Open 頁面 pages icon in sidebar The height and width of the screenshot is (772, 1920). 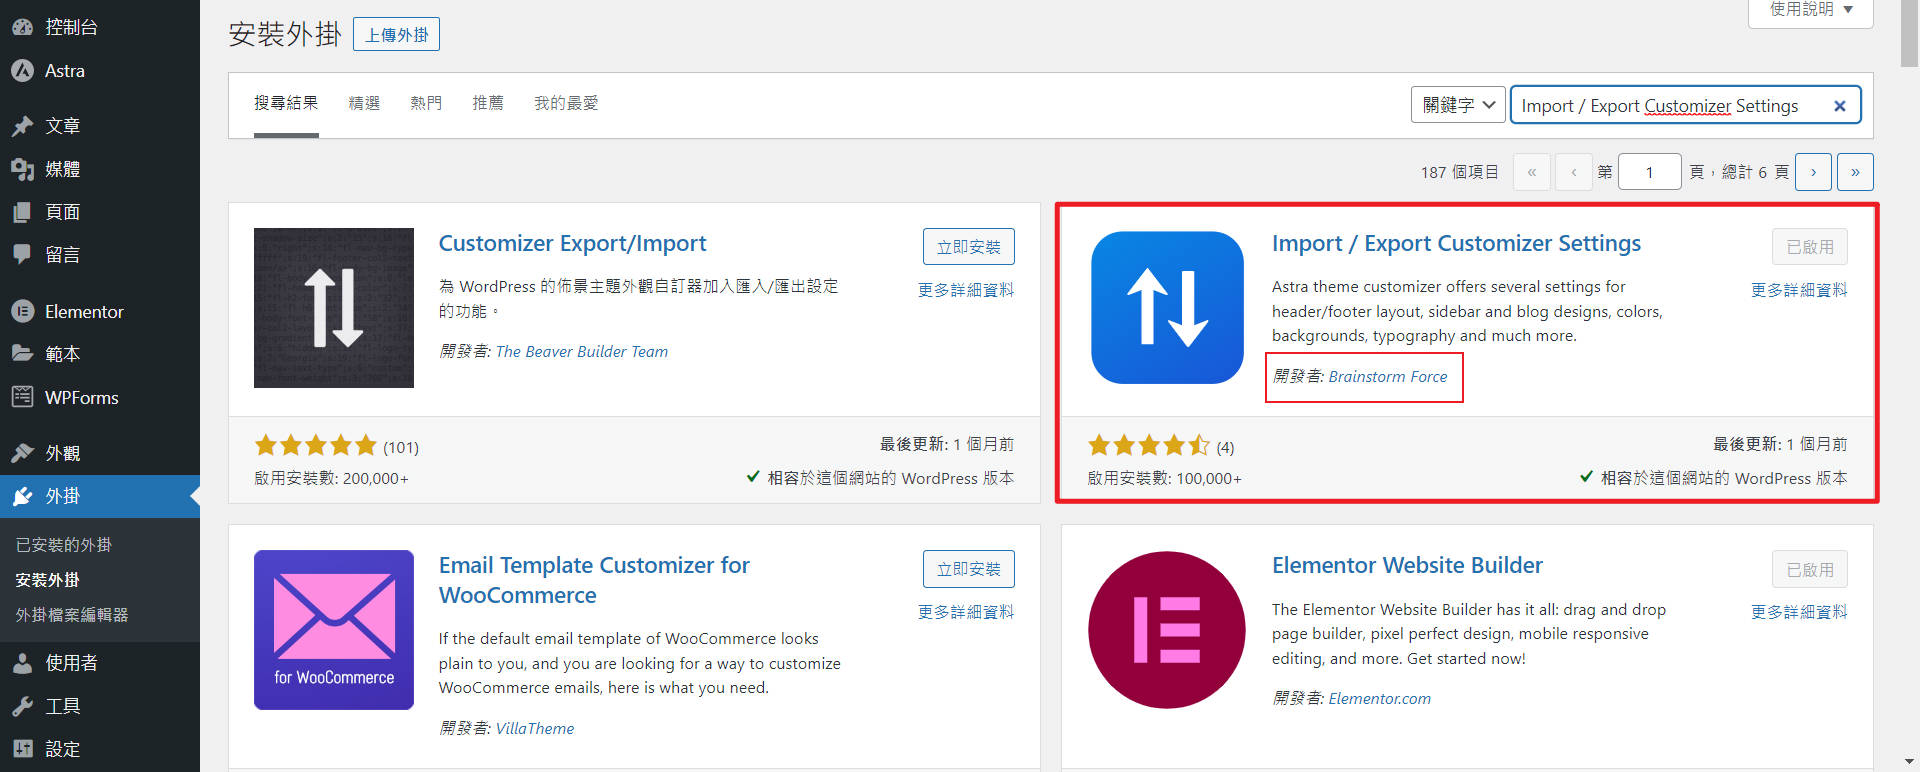(22, 212)
